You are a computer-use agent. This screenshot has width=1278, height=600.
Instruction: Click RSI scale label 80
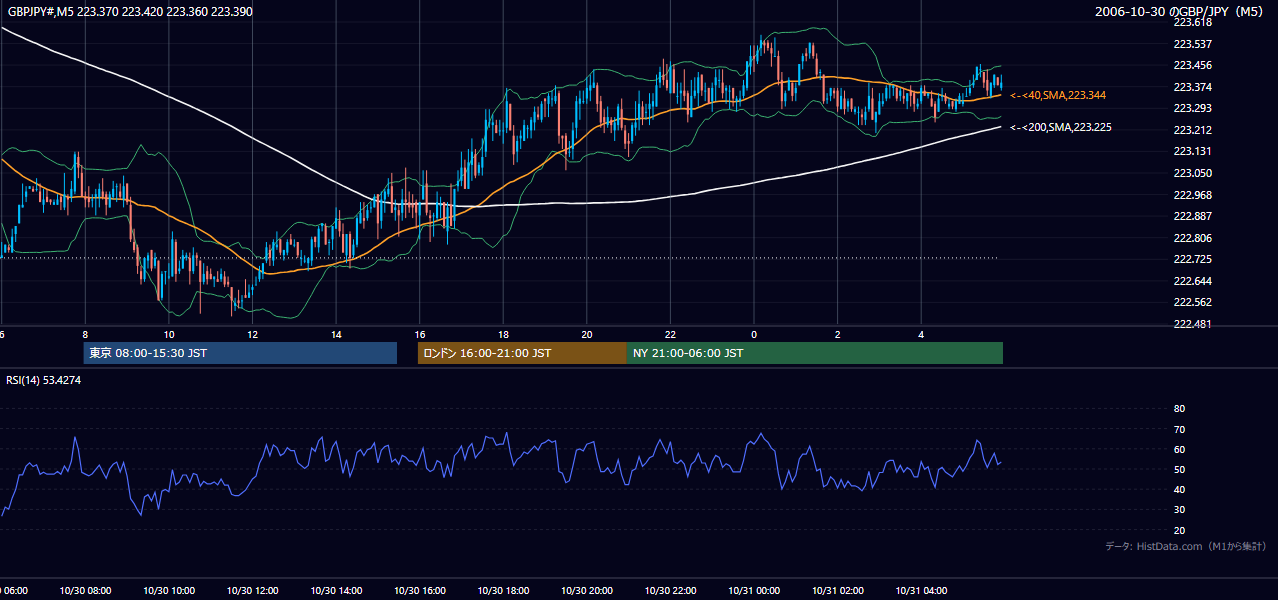pos(1179,409)
